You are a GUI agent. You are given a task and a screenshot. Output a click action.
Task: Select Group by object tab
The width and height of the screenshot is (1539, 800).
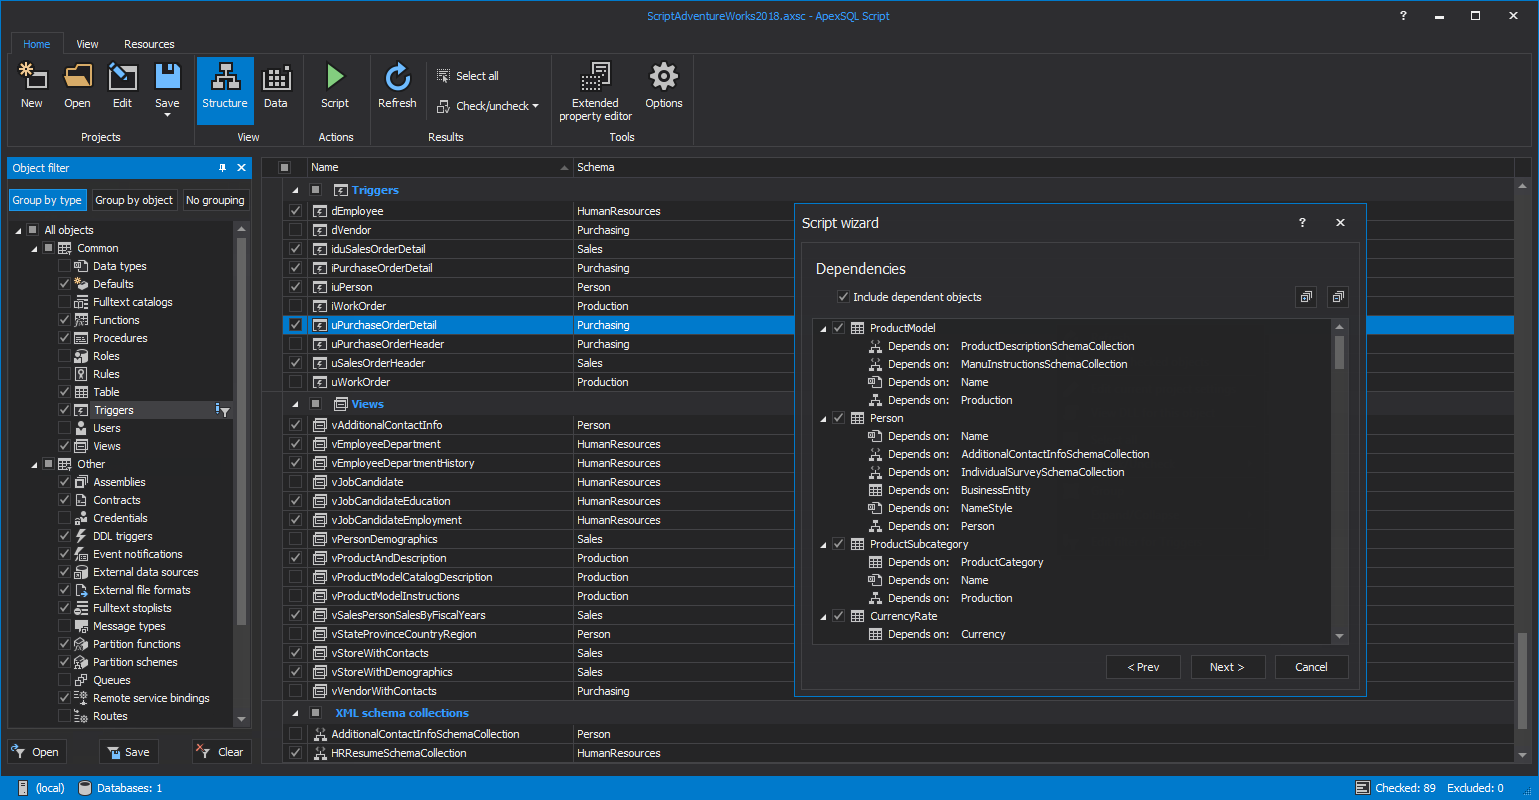[134, 200]
